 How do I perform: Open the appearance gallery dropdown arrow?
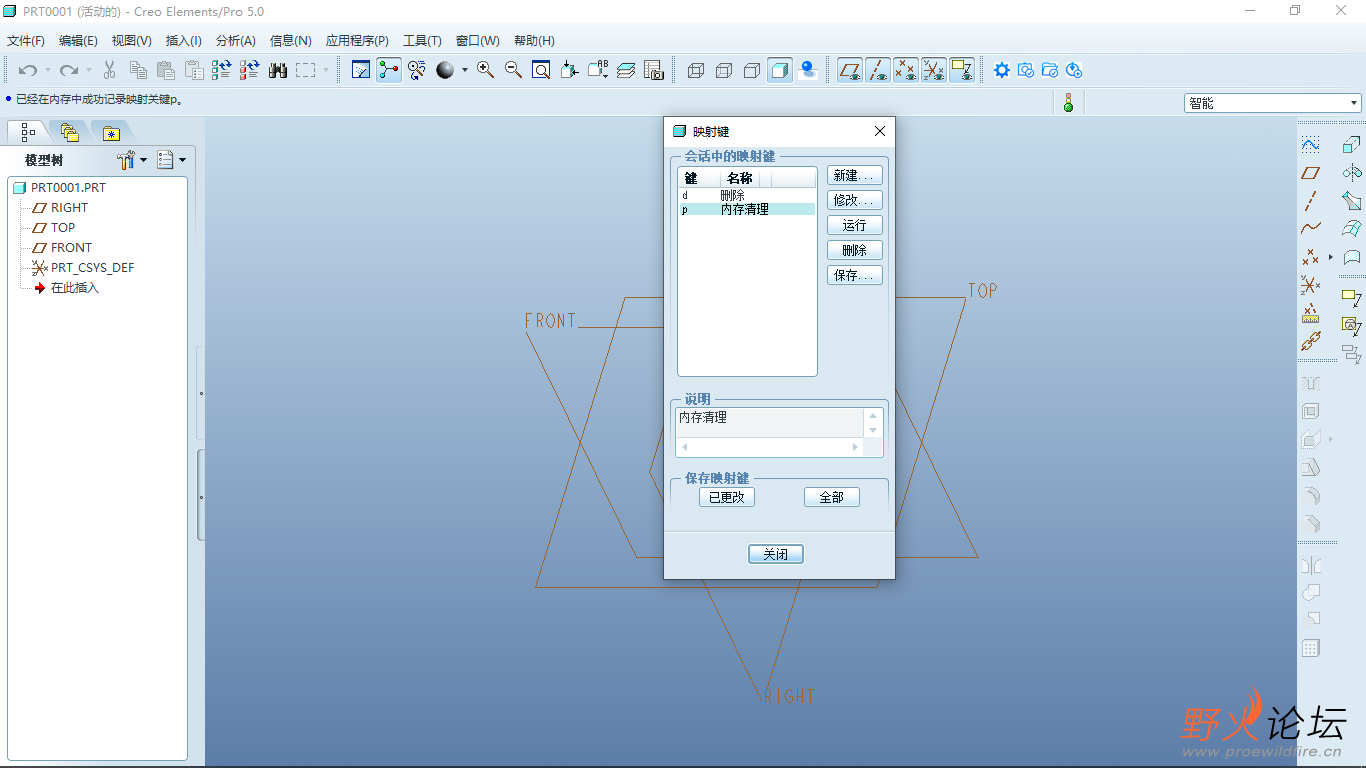pyautogui.click(x=464, y=70)
